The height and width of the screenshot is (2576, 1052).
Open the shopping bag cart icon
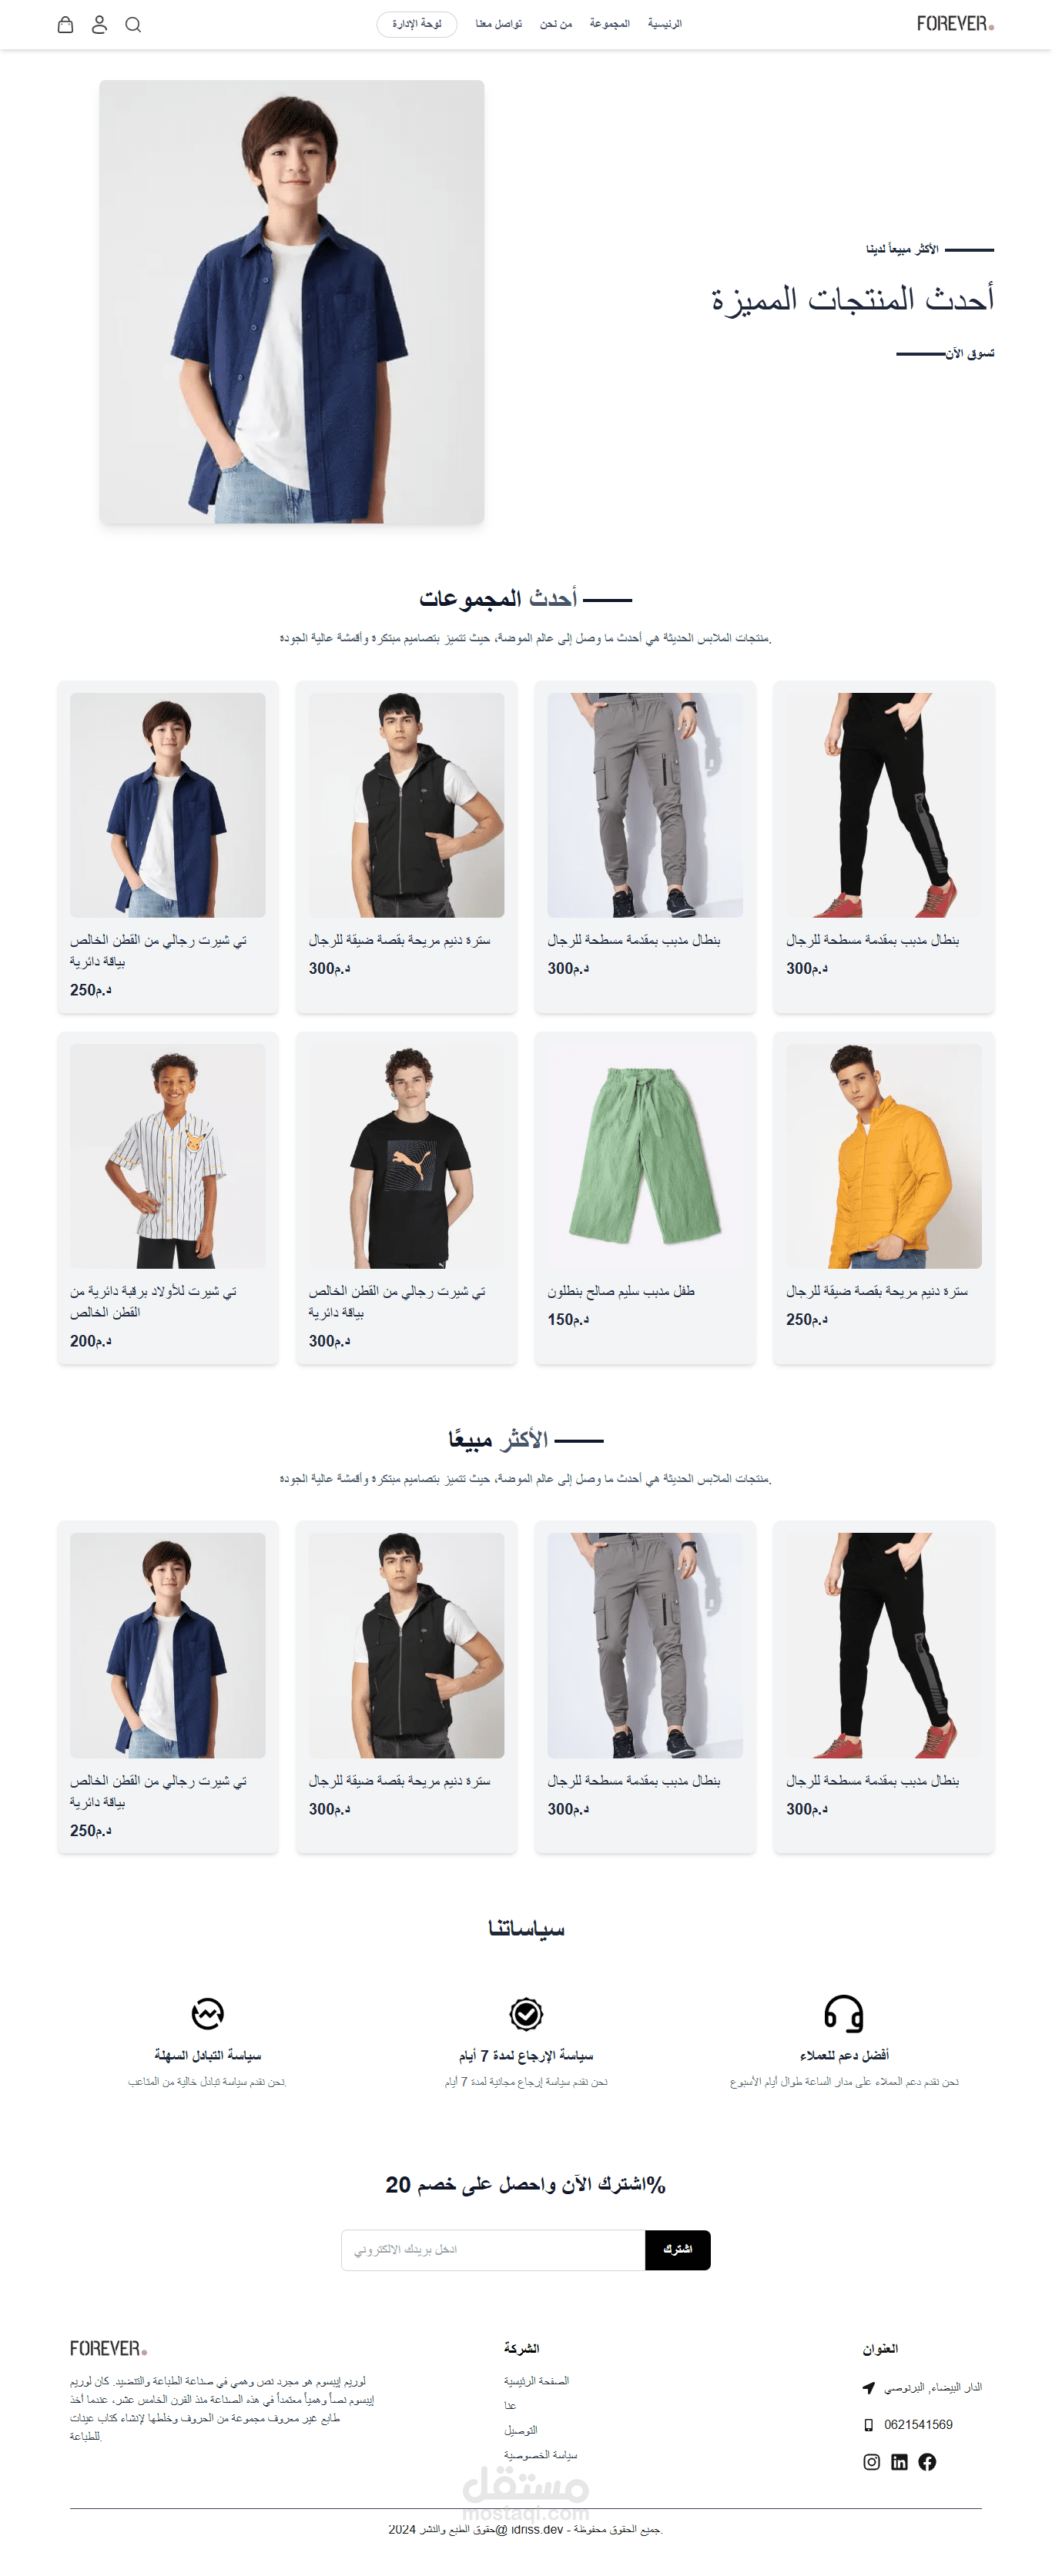pyautogui.click(x=65, y=24)
